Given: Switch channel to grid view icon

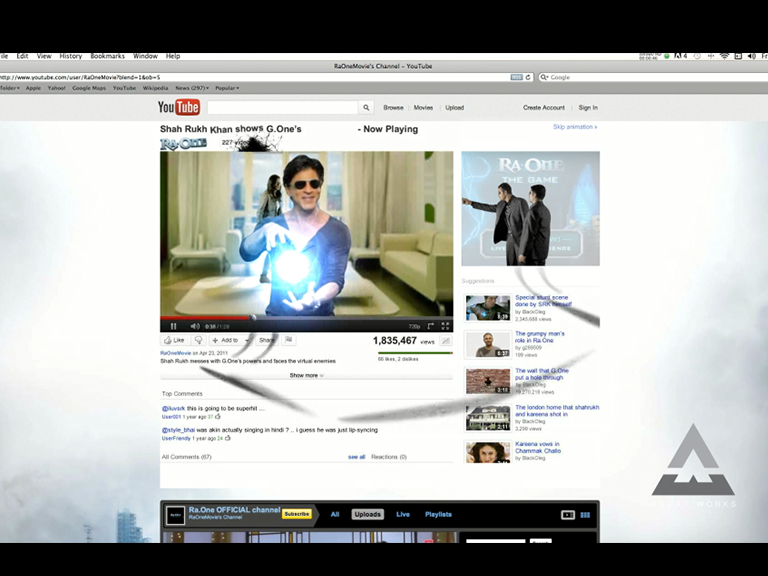Looking at the screenshot, I should 585,515.
